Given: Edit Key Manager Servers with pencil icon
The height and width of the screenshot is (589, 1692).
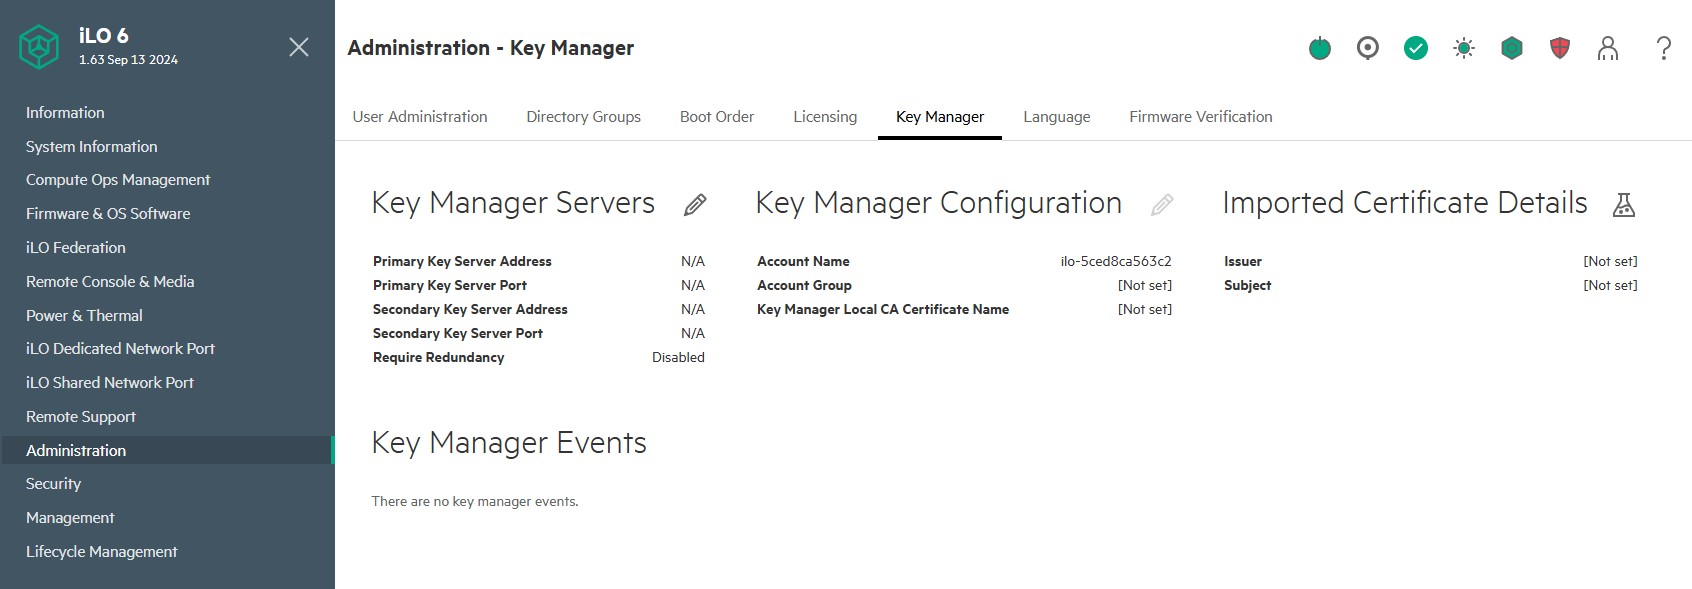Looking at the screenshot, I should point(695,205).
